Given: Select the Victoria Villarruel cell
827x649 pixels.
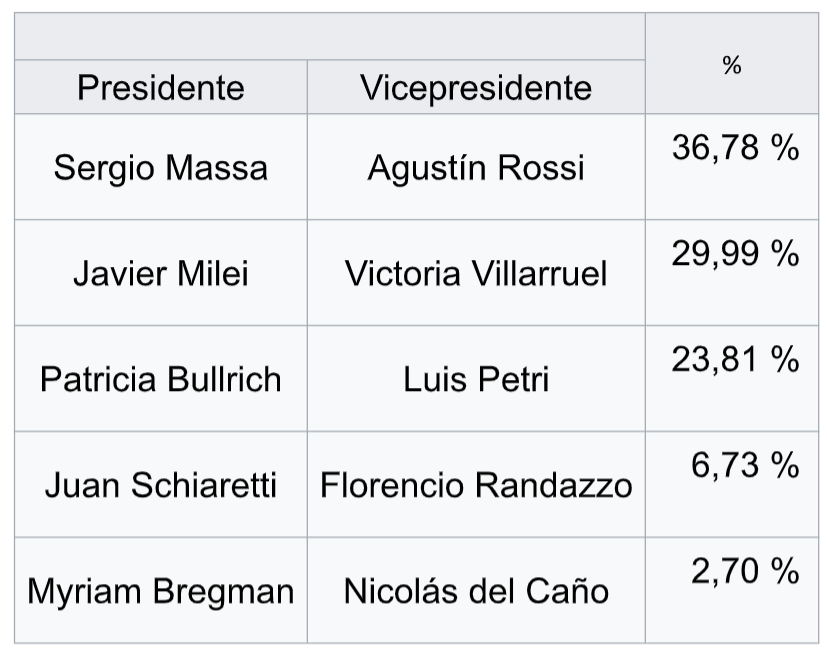Looking at the screenshot, I should pos(475,273).
